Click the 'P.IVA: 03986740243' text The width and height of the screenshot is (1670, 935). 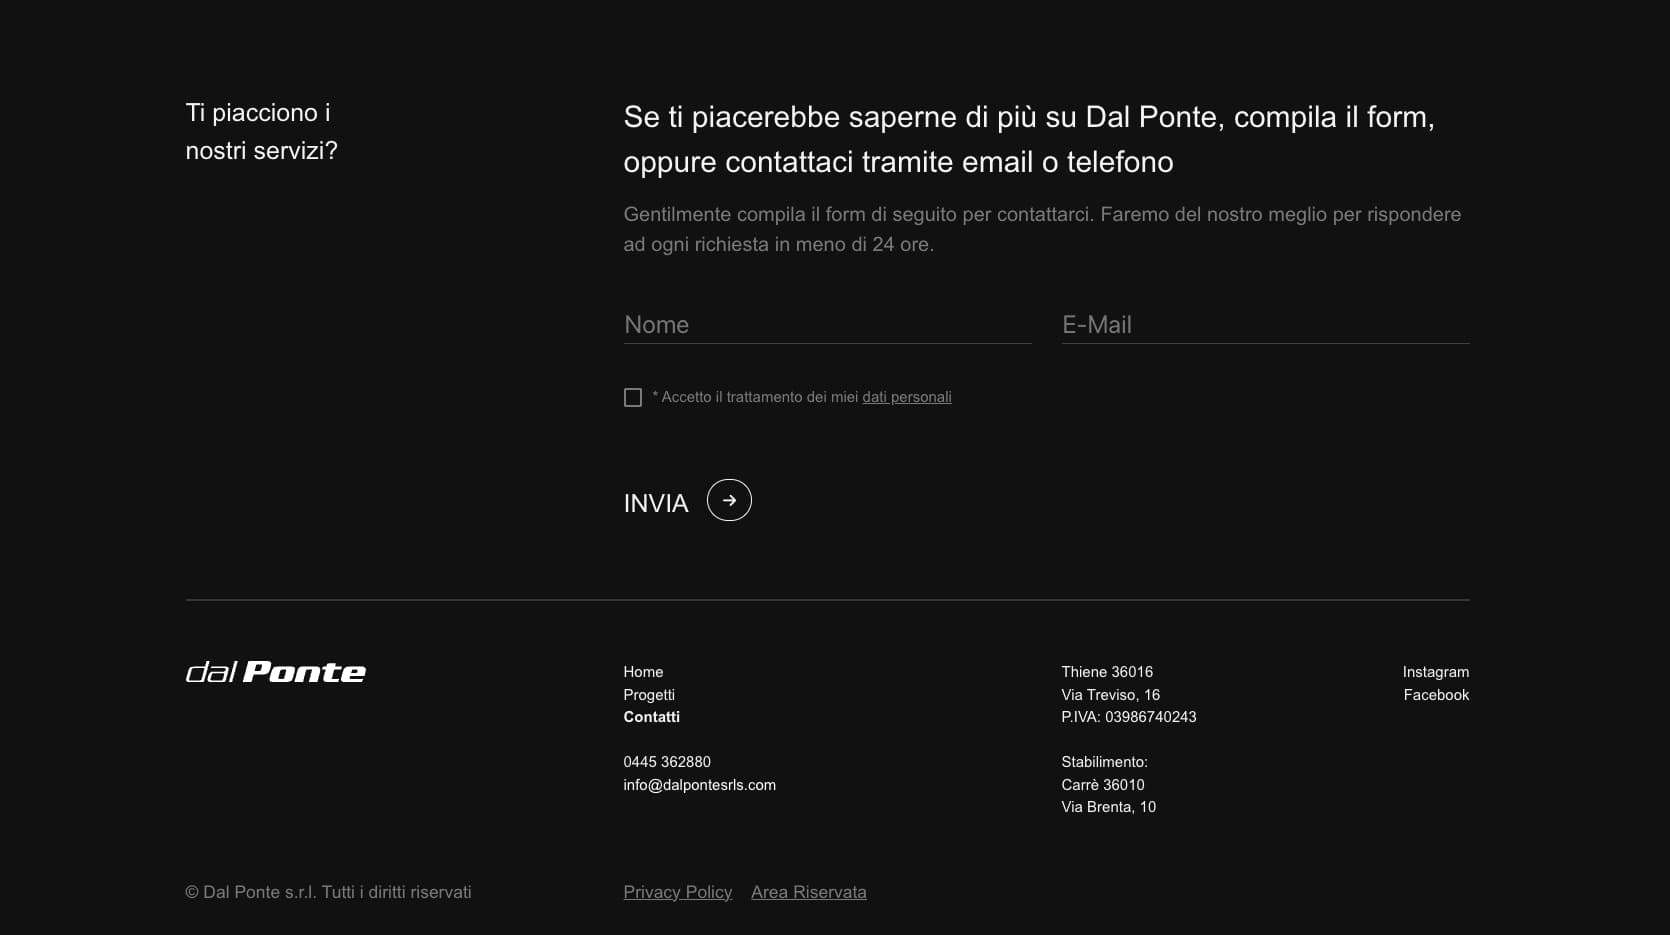point(1129,717)
